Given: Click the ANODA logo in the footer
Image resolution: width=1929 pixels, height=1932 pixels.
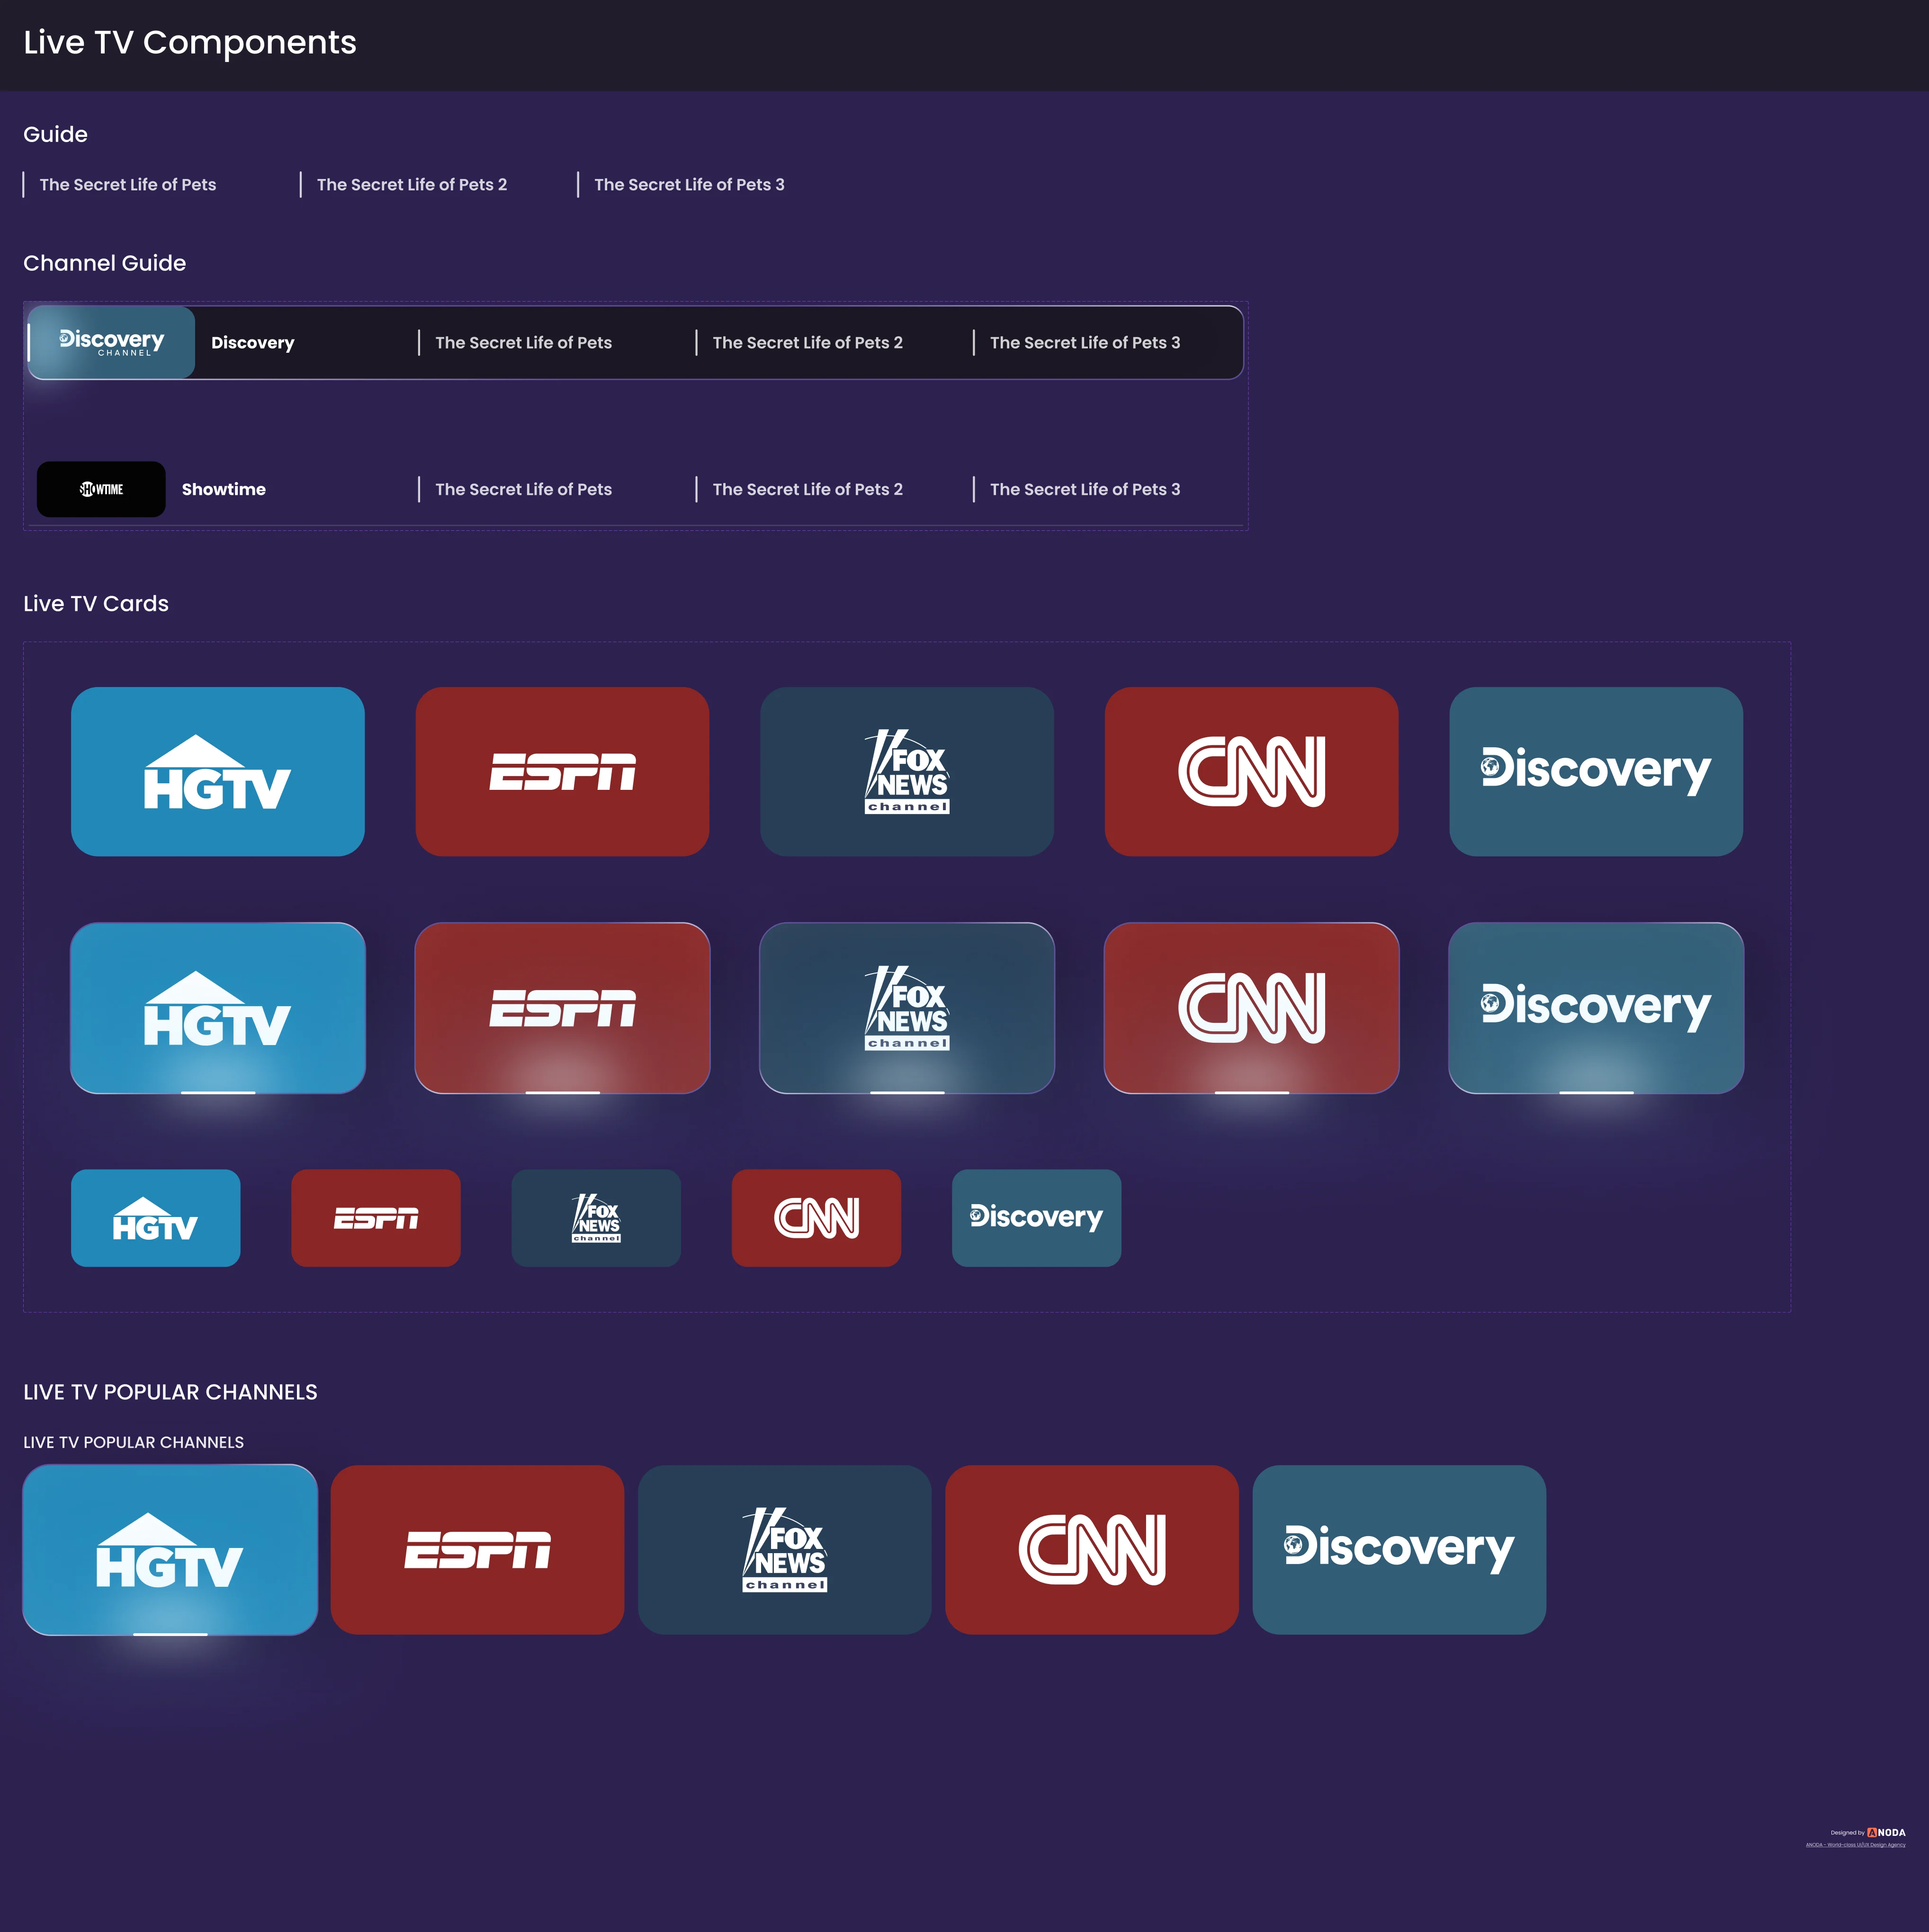Looking at the screenshot, I should (1886, 1833).
